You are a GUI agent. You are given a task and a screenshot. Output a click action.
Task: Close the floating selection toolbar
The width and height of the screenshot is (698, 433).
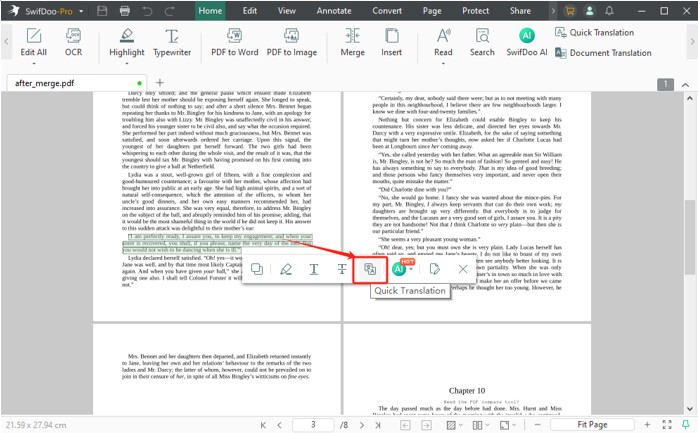click(x=463, y=269)
